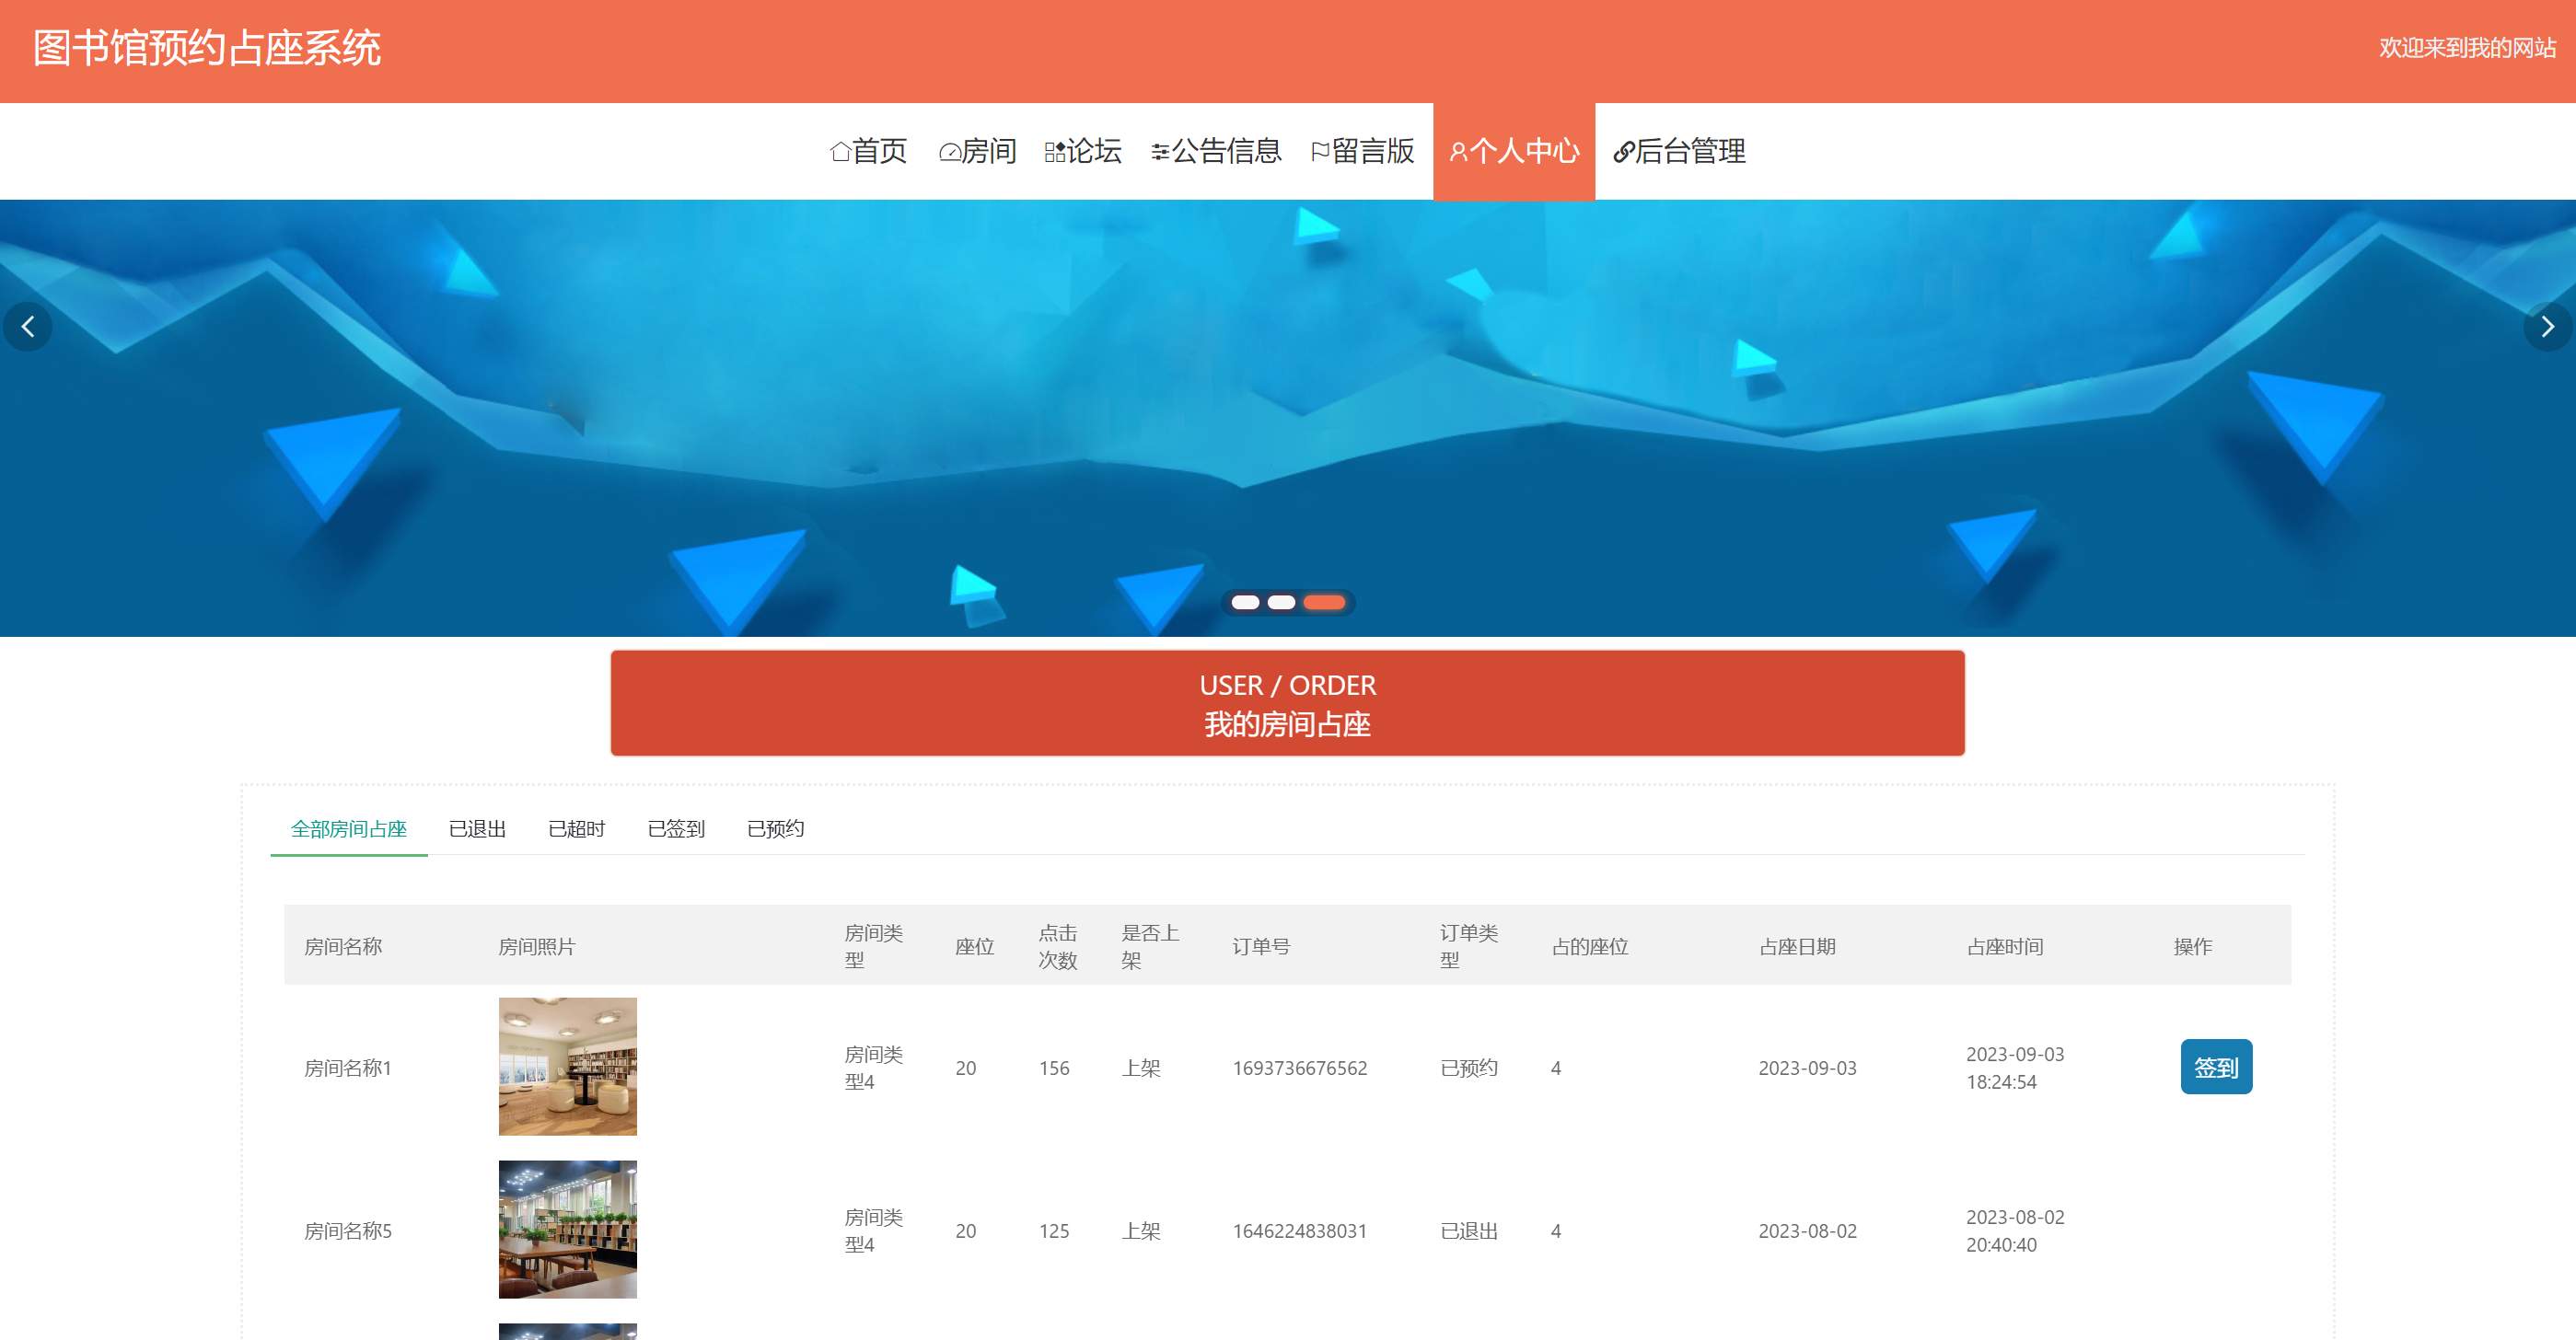Click order number 1693736676562
Screen dimensions: 2576x1340
pyautogui.click(x=1299, y=1068)
